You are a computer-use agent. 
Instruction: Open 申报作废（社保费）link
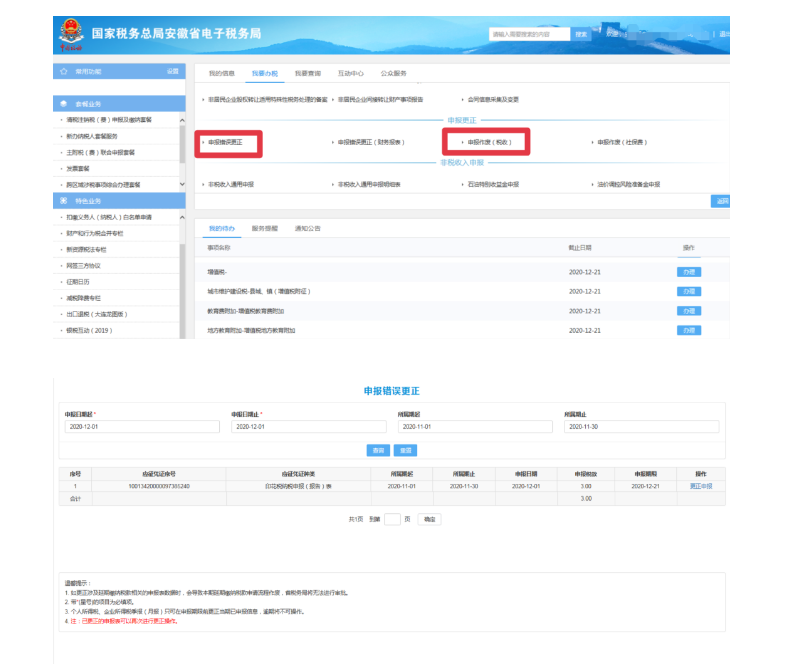[x=622, y=142]
